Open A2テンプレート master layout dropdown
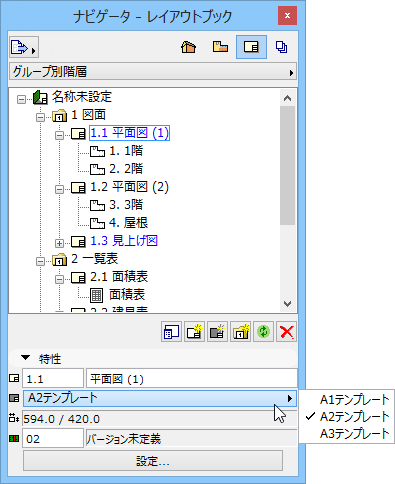This screenshot has height=484, width=395. tap(160, 398)
